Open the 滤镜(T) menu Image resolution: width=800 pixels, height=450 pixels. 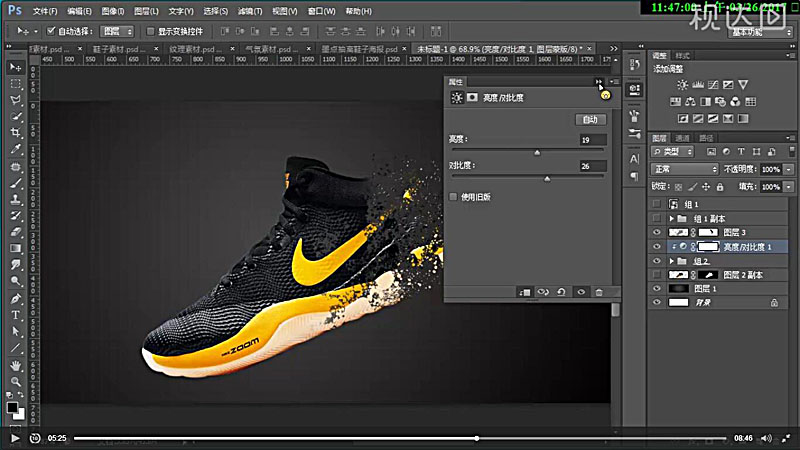point(249,11)
